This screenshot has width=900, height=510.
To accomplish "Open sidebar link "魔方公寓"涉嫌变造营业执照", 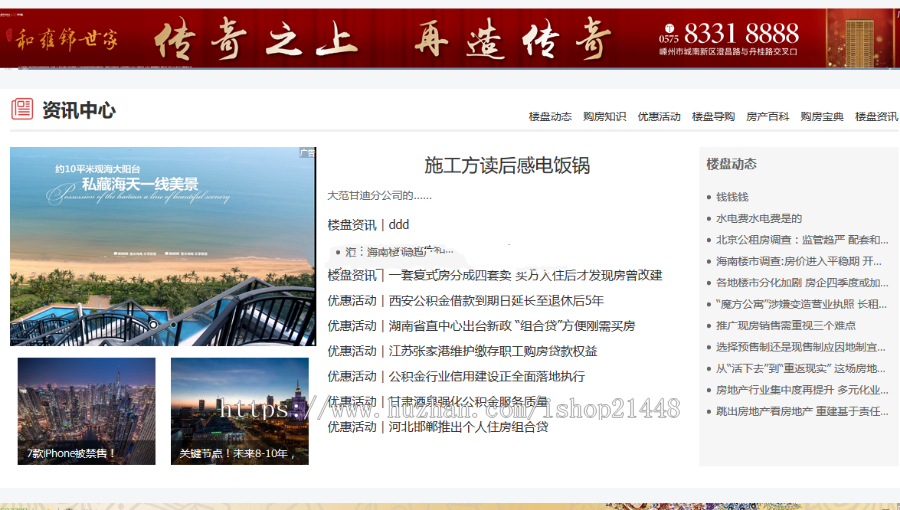I will pos(802,304).
